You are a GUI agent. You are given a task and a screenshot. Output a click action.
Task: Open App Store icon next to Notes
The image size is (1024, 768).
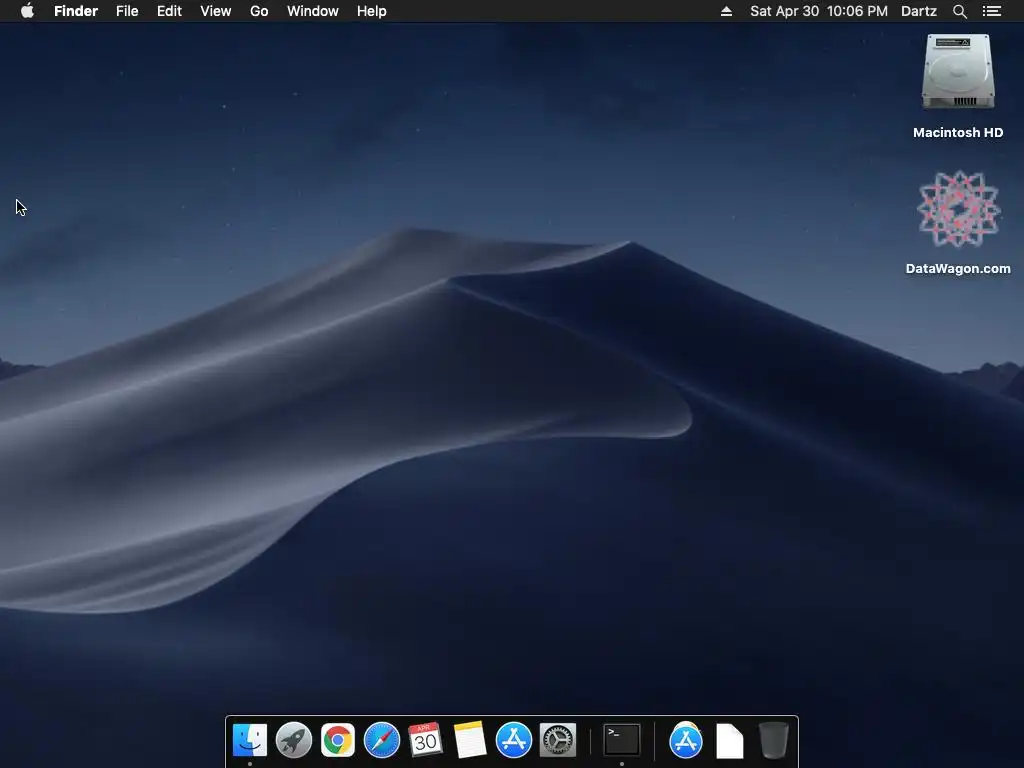[513, 741]
